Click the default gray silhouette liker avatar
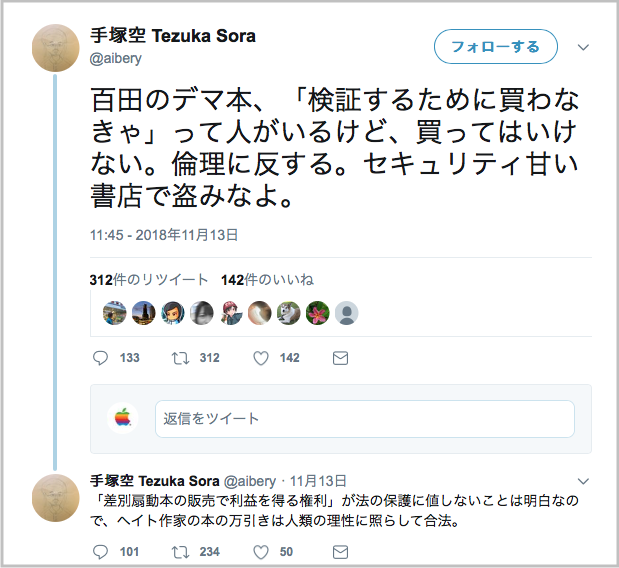 346,313
